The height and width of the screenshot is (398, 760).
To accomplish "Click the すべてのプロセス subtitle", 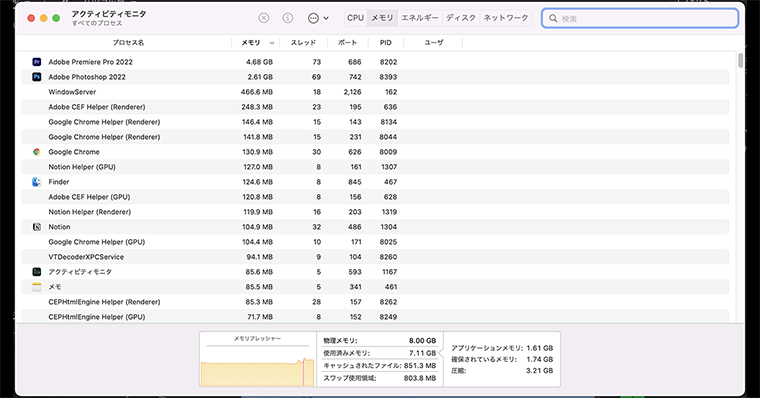I will coord(97,23).
